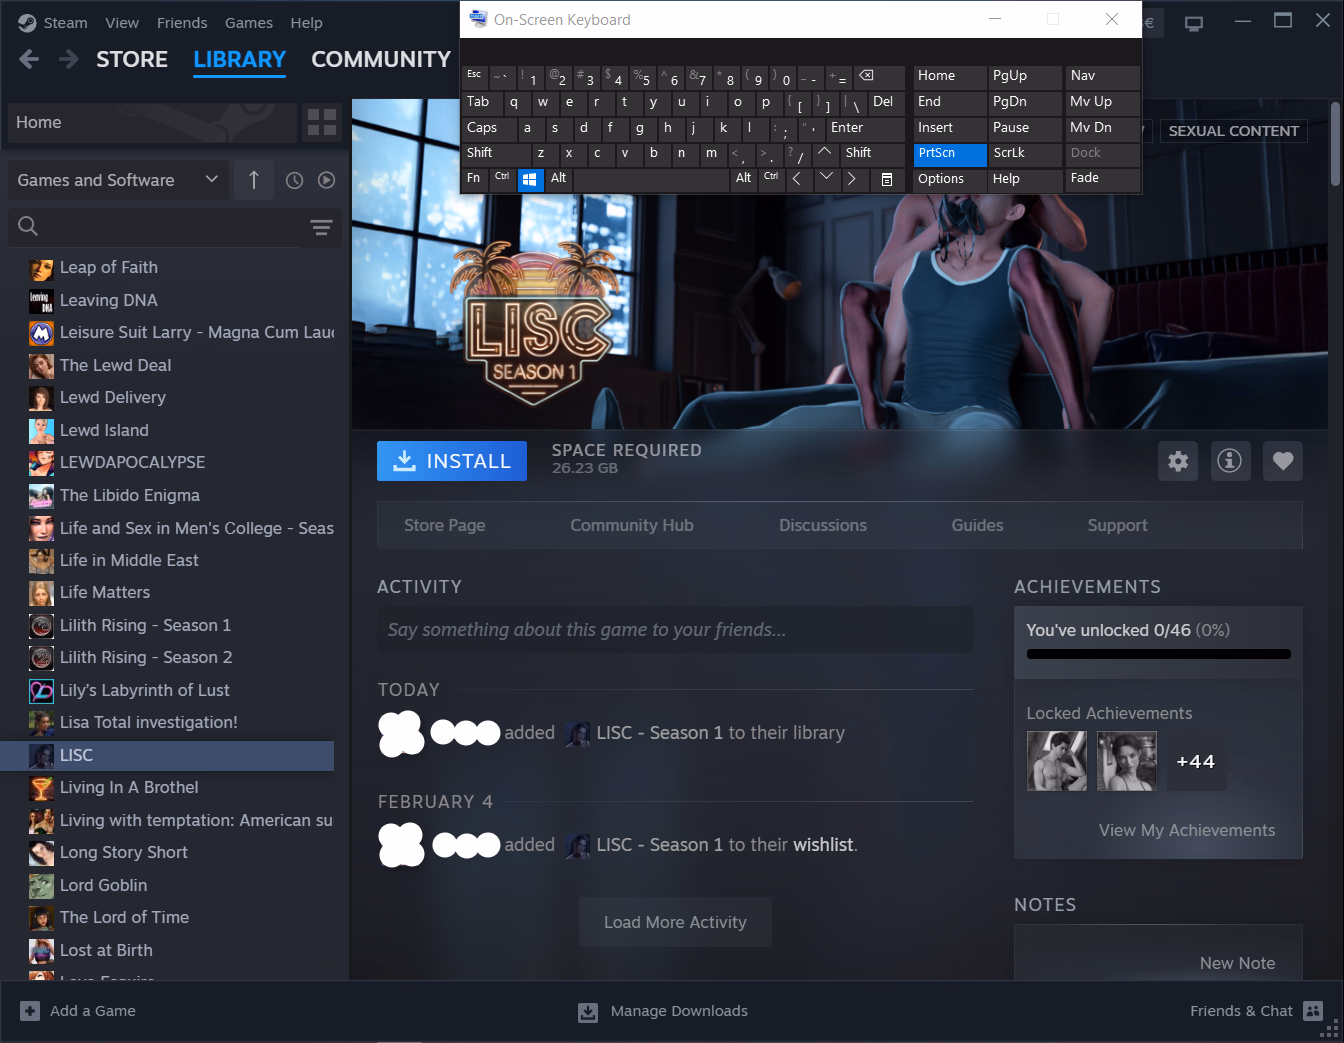Click the right arrow key on On-Screen Keyboard

(853, 180)
